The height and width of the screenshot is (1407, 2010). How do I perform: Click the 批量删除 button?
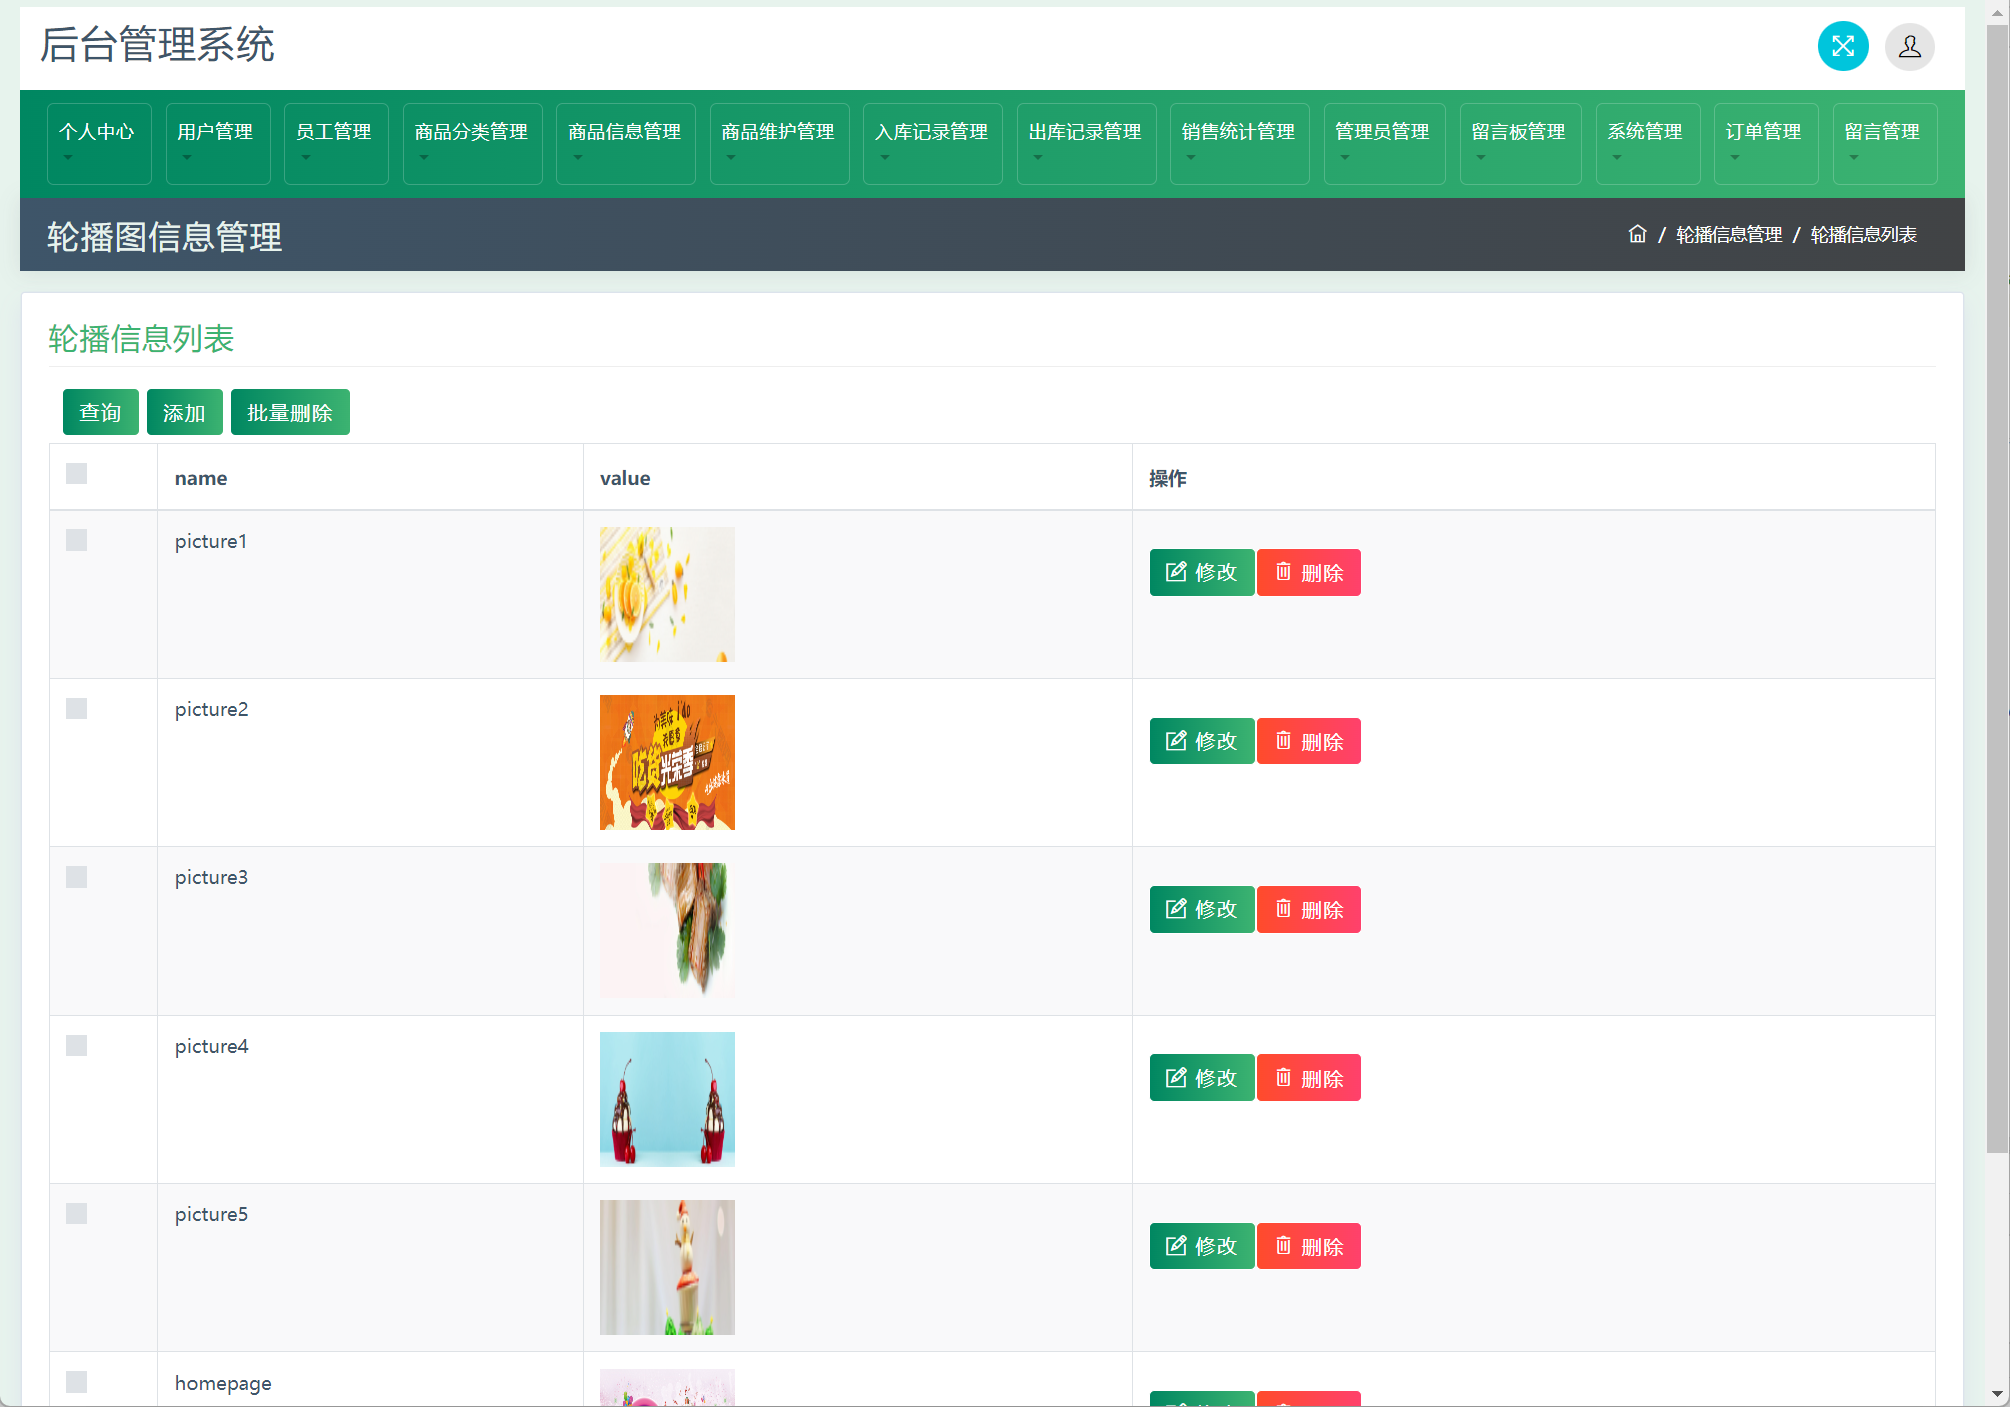point(290,412)
